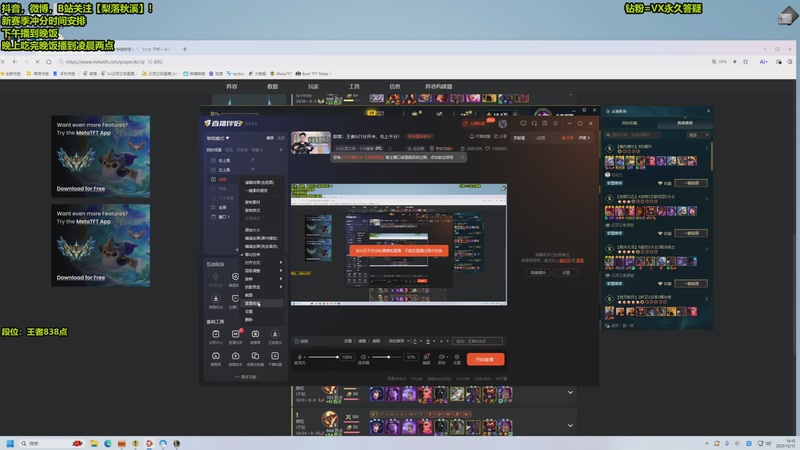
Task: Close the 云顶阵容 overlay panel
Action: (708, 111)
